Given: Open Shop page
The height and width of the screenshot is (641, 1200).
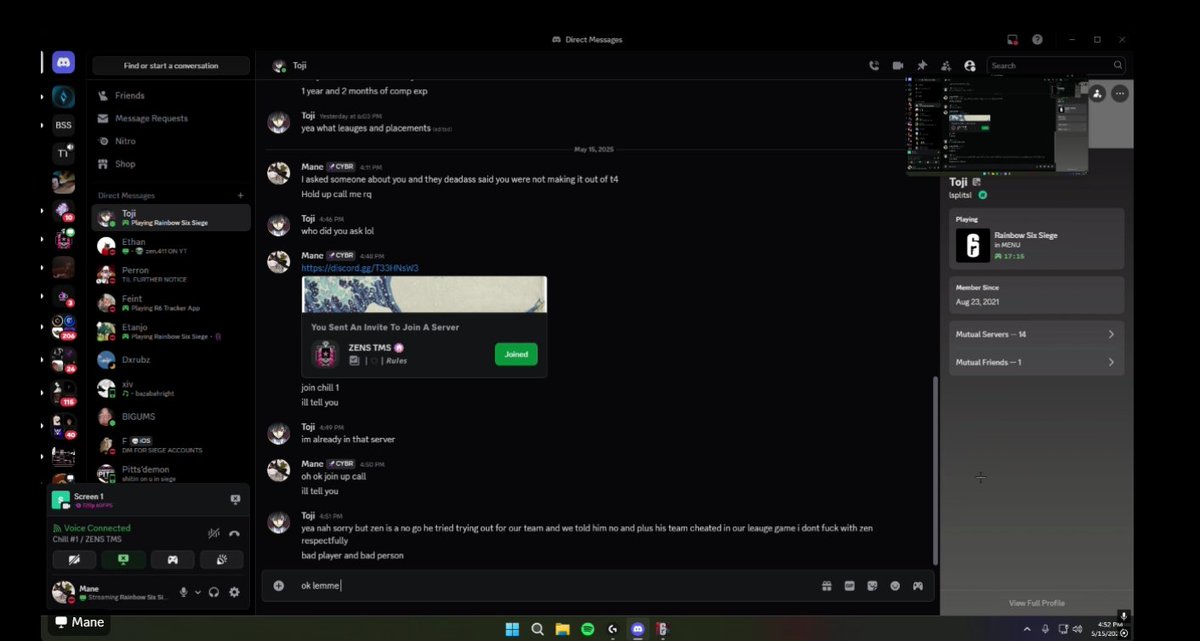Looking at the screenshot, I should tap(170, 164).
